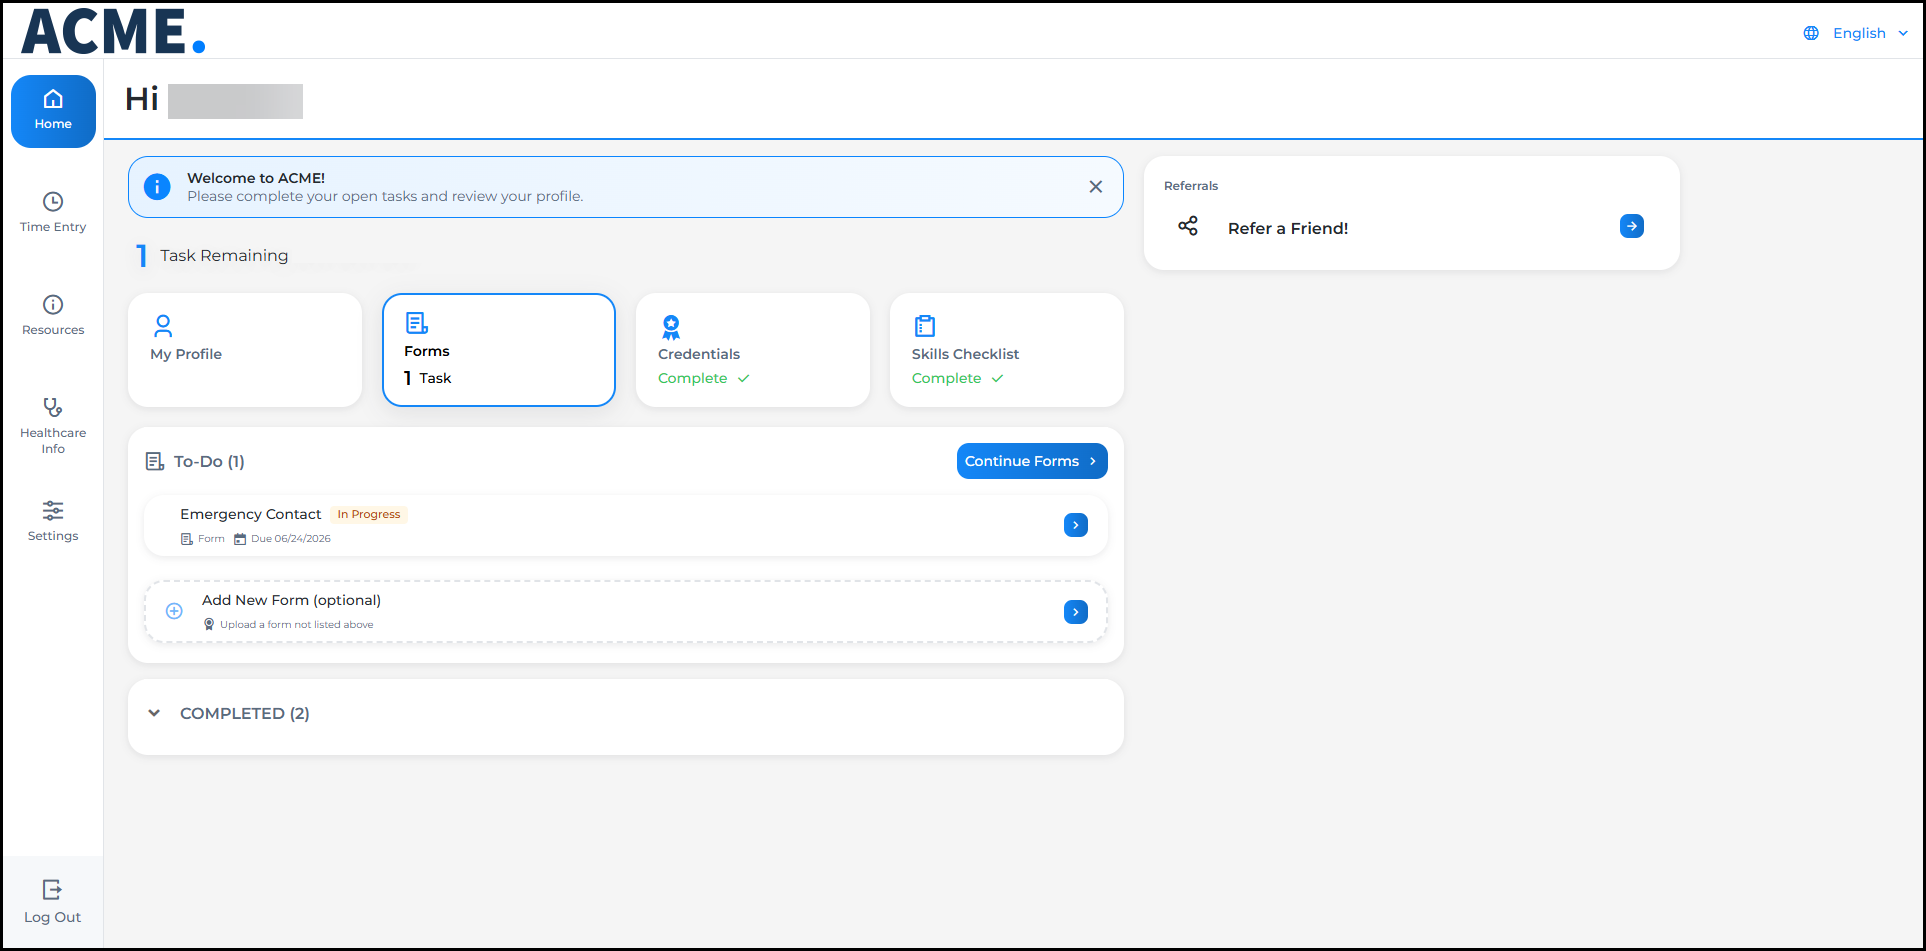Click the share icon in Referrals
The image size is (1926, 951).
pos(1188,226)
